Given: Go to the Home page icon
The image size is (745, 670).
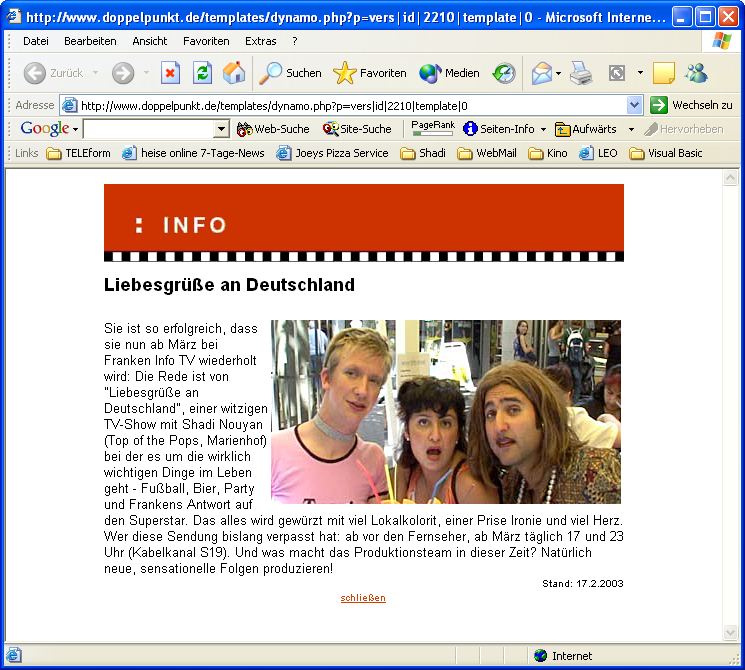Looking at the screenshot, I should (233, 73).
